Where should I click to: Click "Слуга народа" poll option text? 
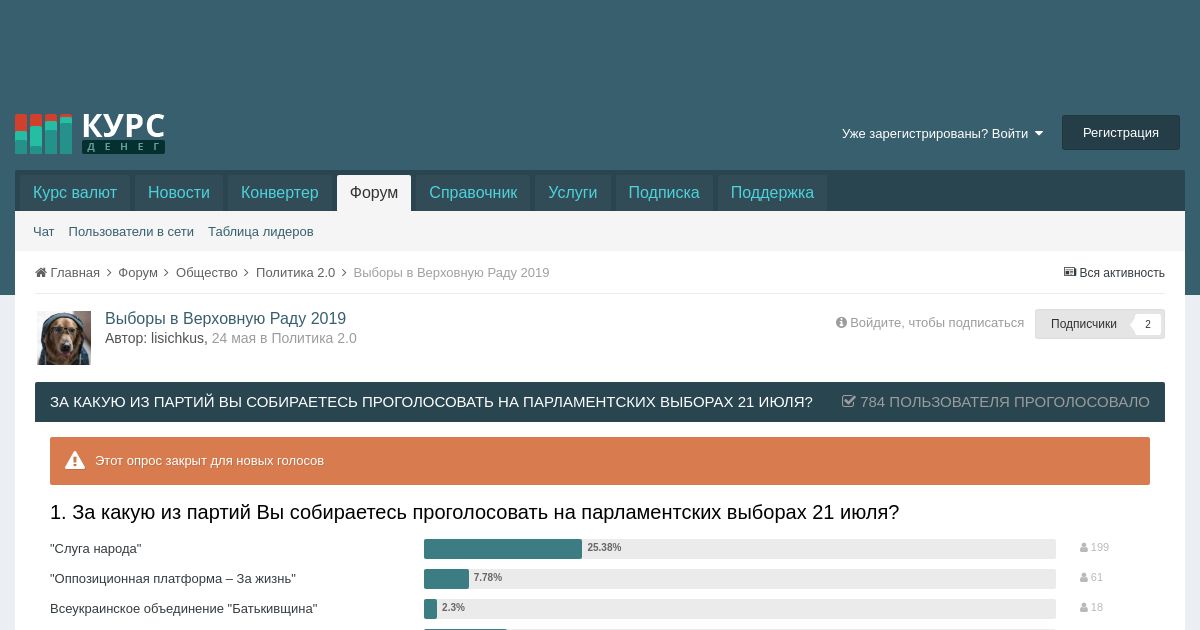(x=96, y=549)
